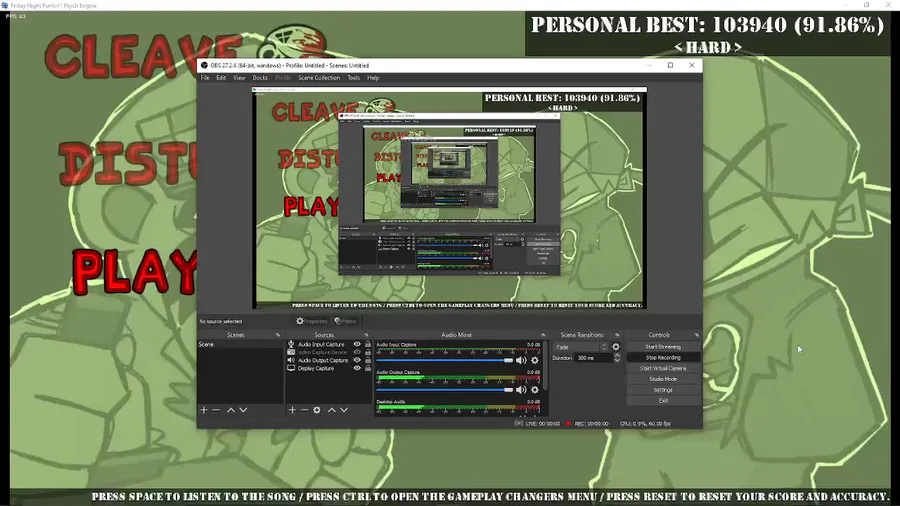The width and height of the screenshot is (900, 506).
Task: Lock the Video Capture Device source
Action: click(368, 352)
